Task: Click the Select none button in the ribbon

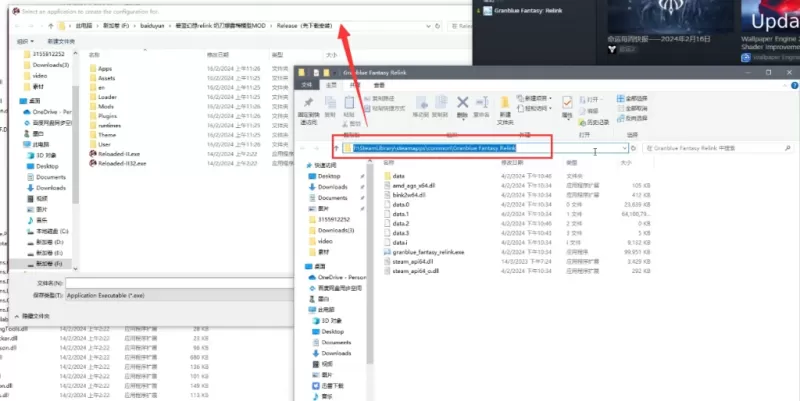Action: click(x=632, y=108)
